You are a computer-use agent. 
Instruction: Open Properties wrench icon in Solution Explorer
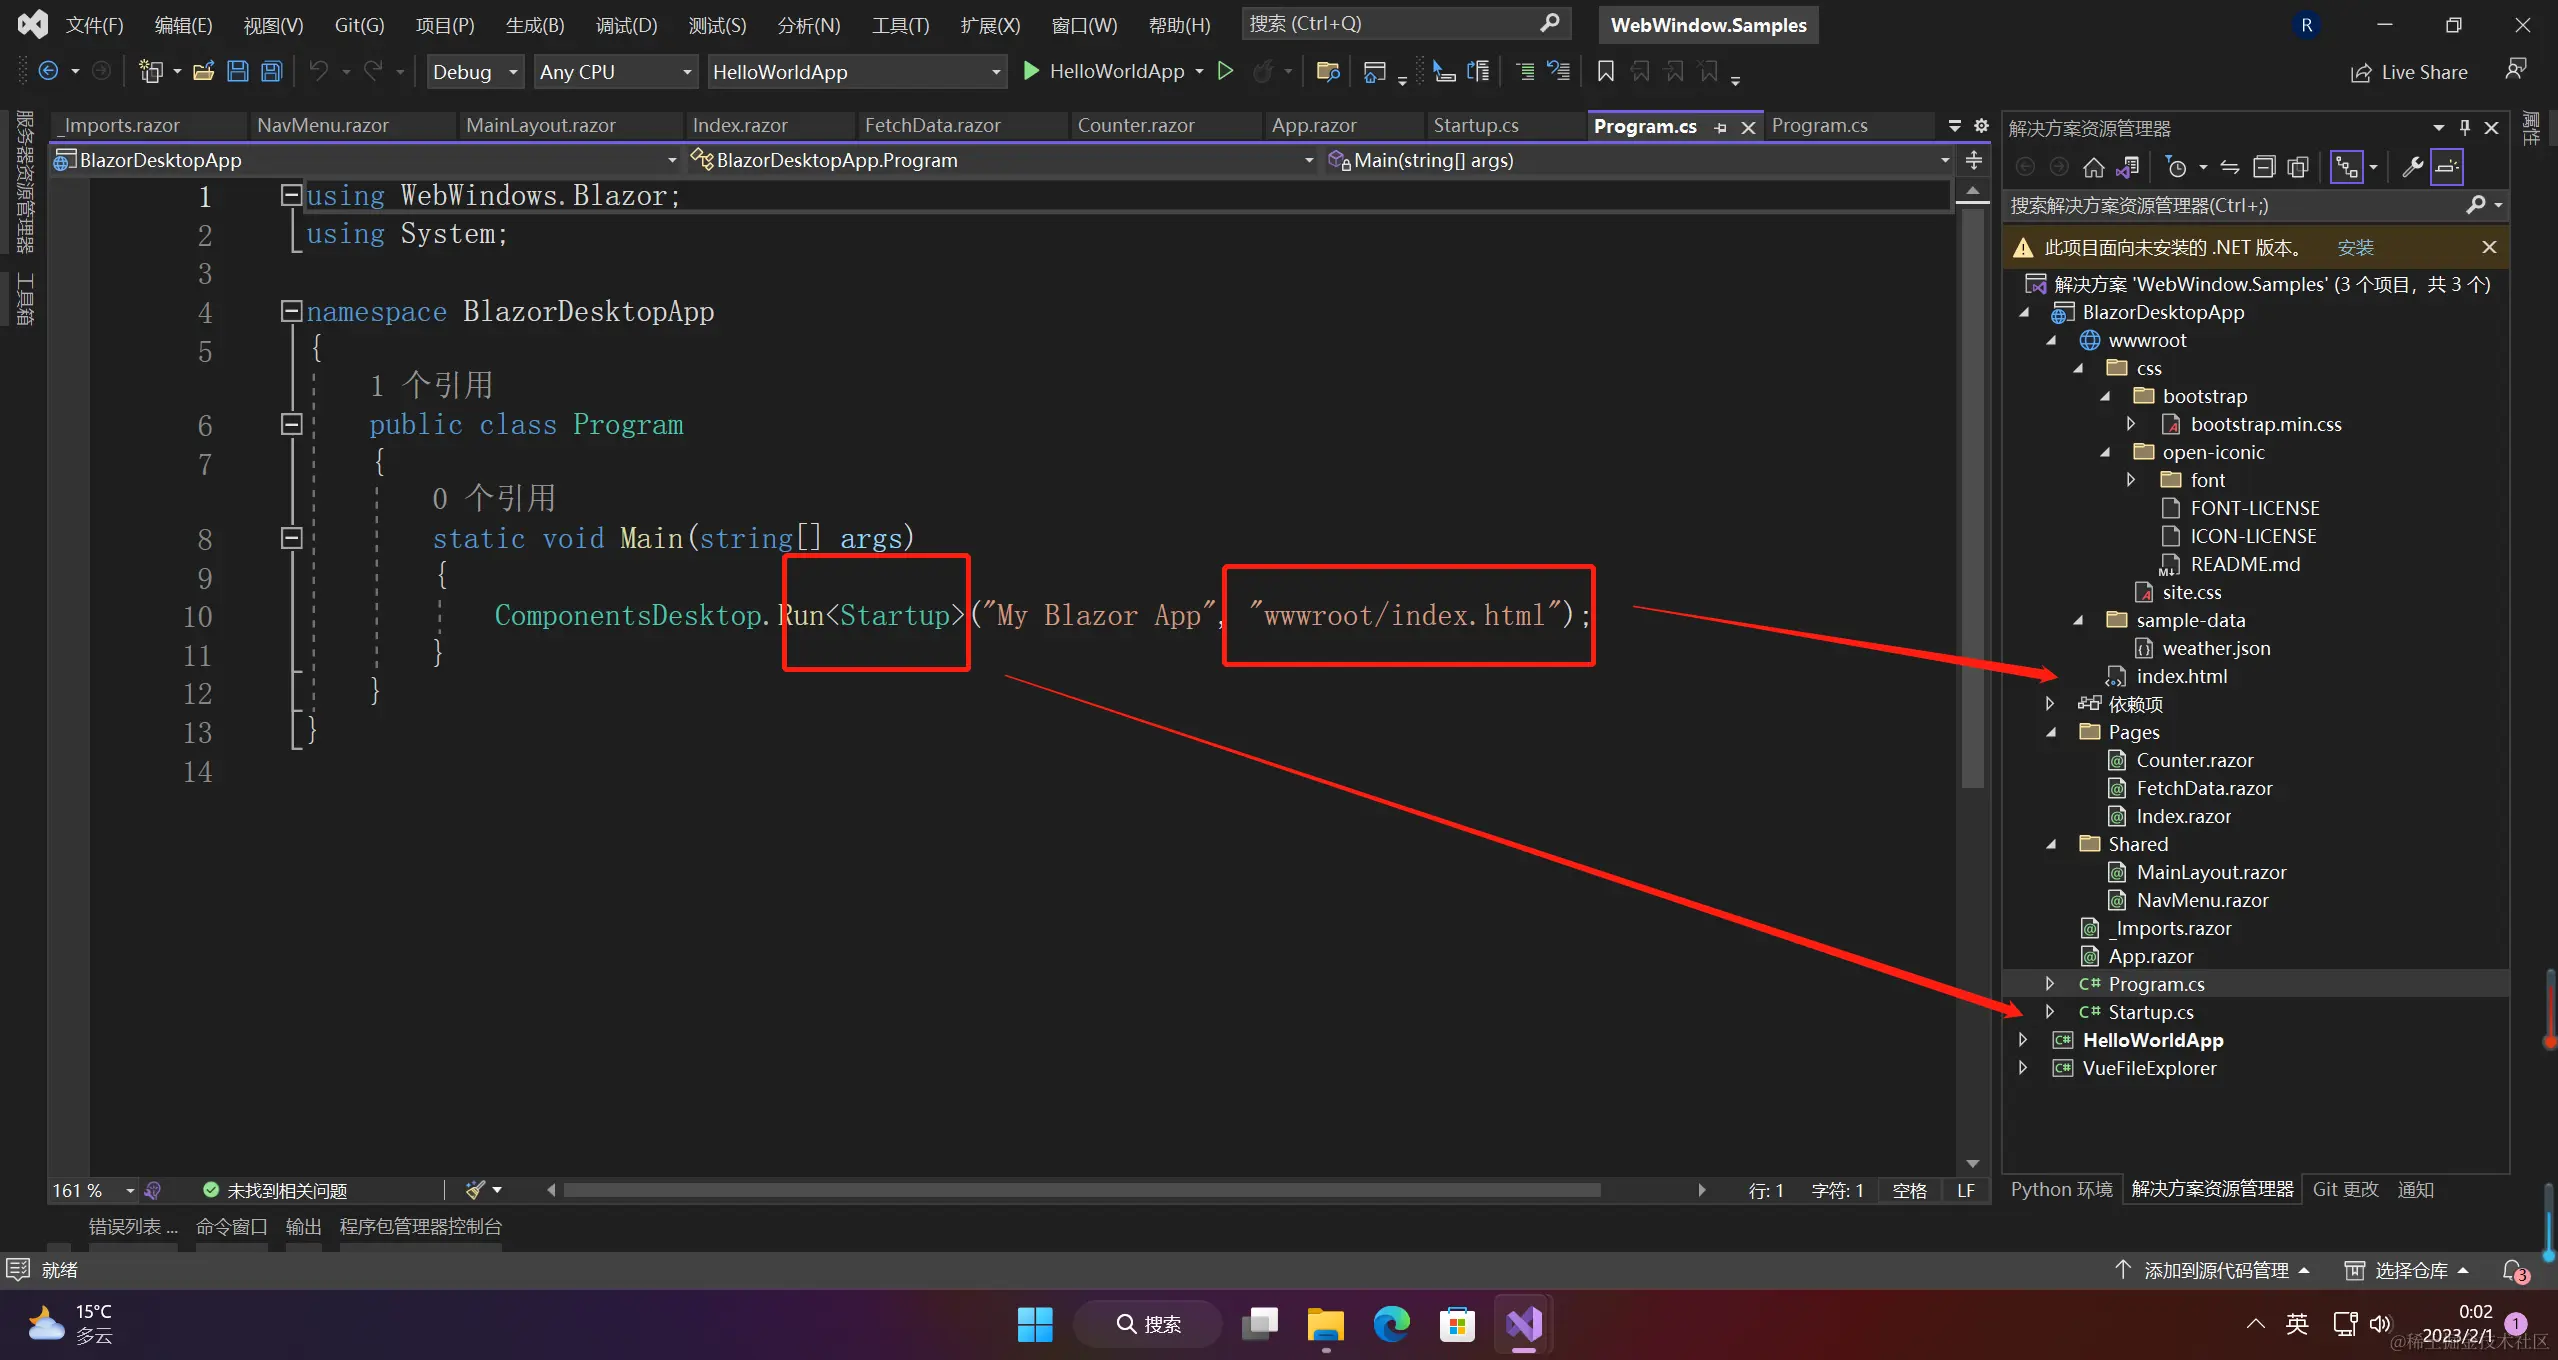click(x=2411, y=167)
